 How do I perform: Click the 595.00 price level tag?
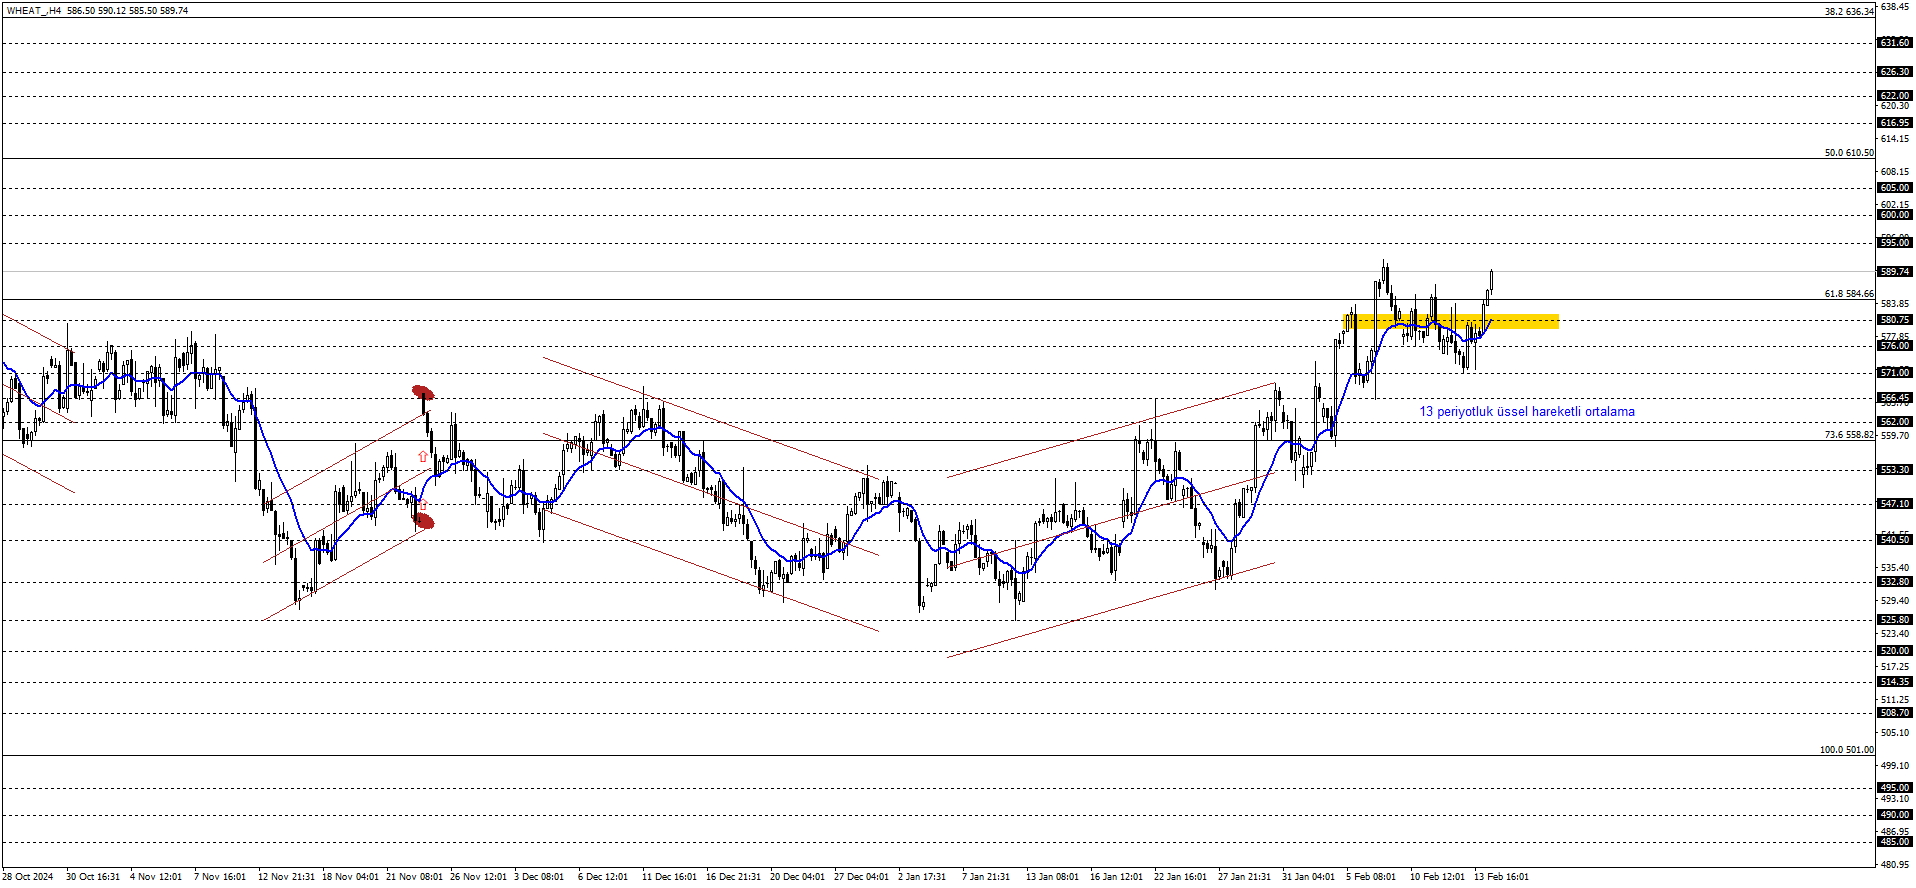(1895, 243)
